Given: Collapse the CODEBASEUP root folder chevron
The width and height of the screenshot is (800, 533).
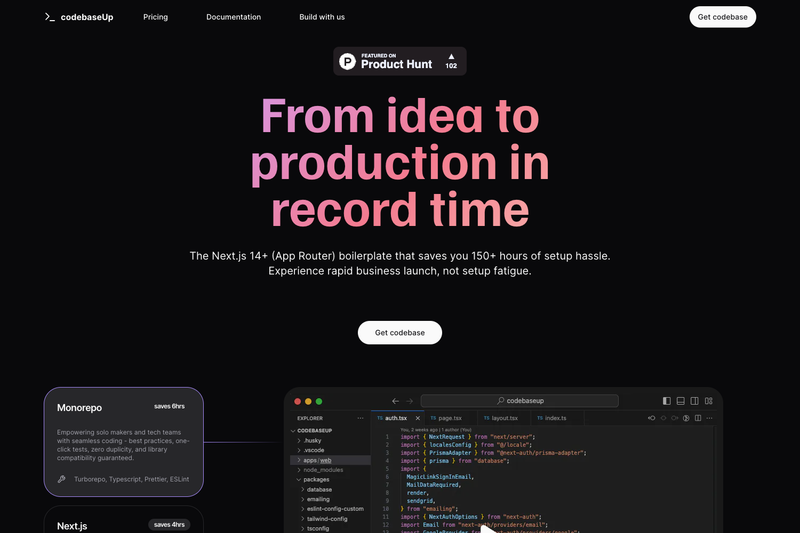Looking at the screenshot, I should [293, 430].
